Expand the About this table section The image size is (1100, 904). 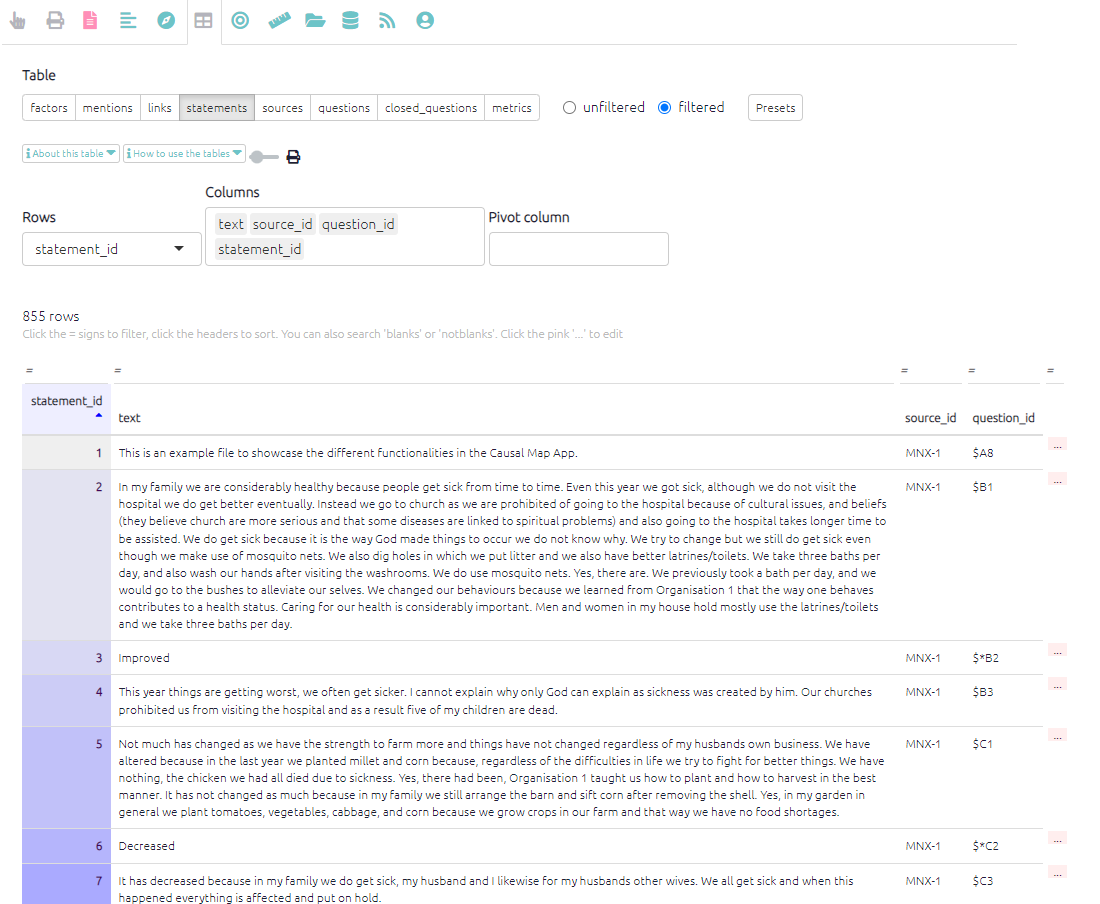click(70, 154)
